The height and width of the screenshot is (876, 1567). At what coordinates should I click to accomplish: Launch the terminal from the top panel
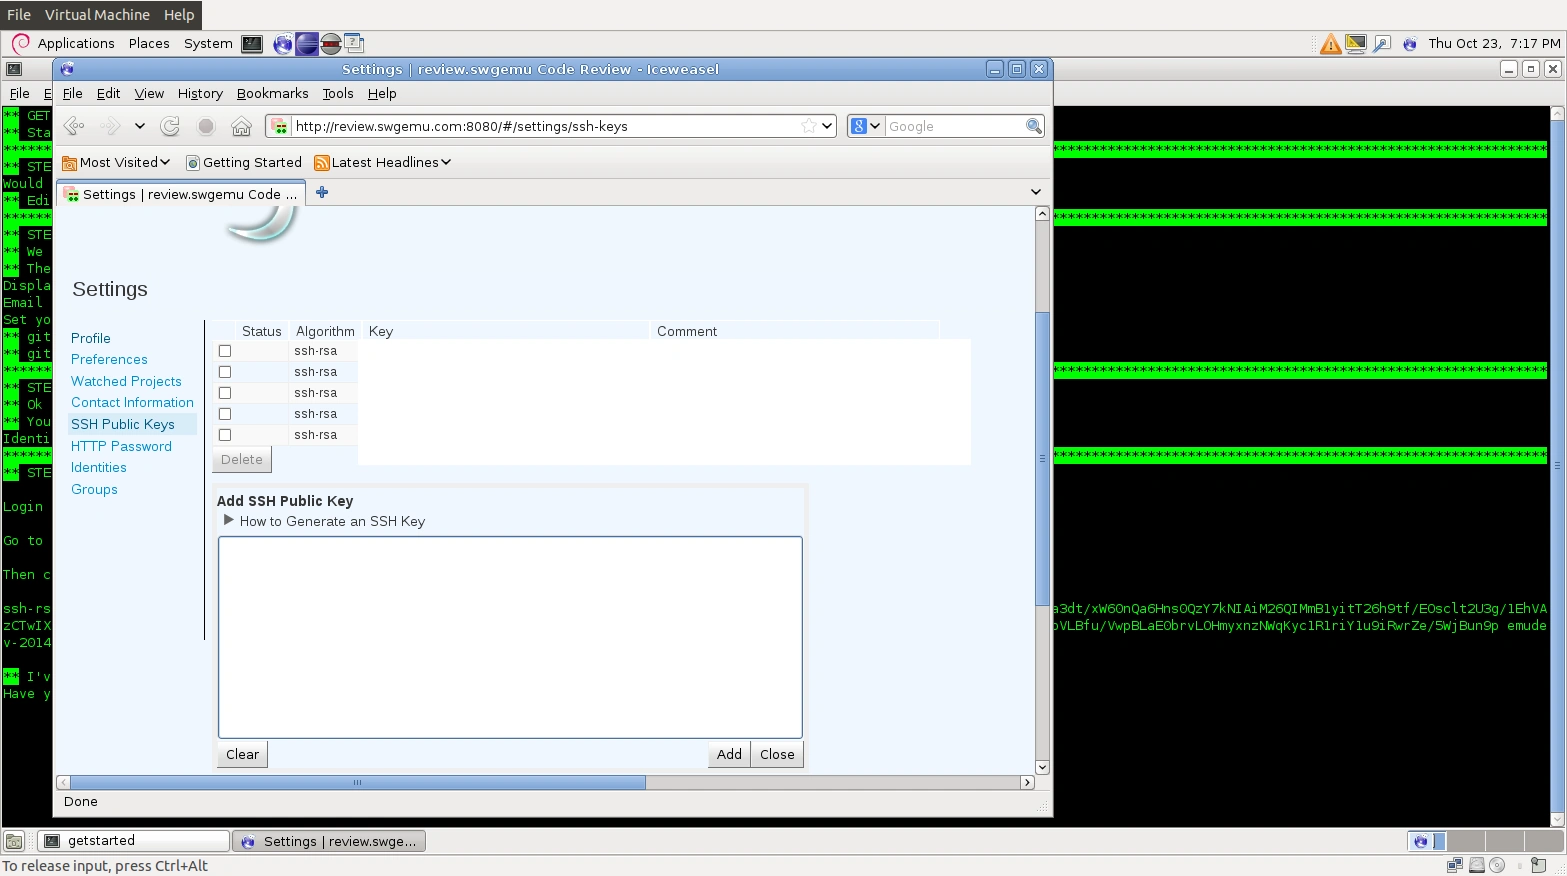252,44
